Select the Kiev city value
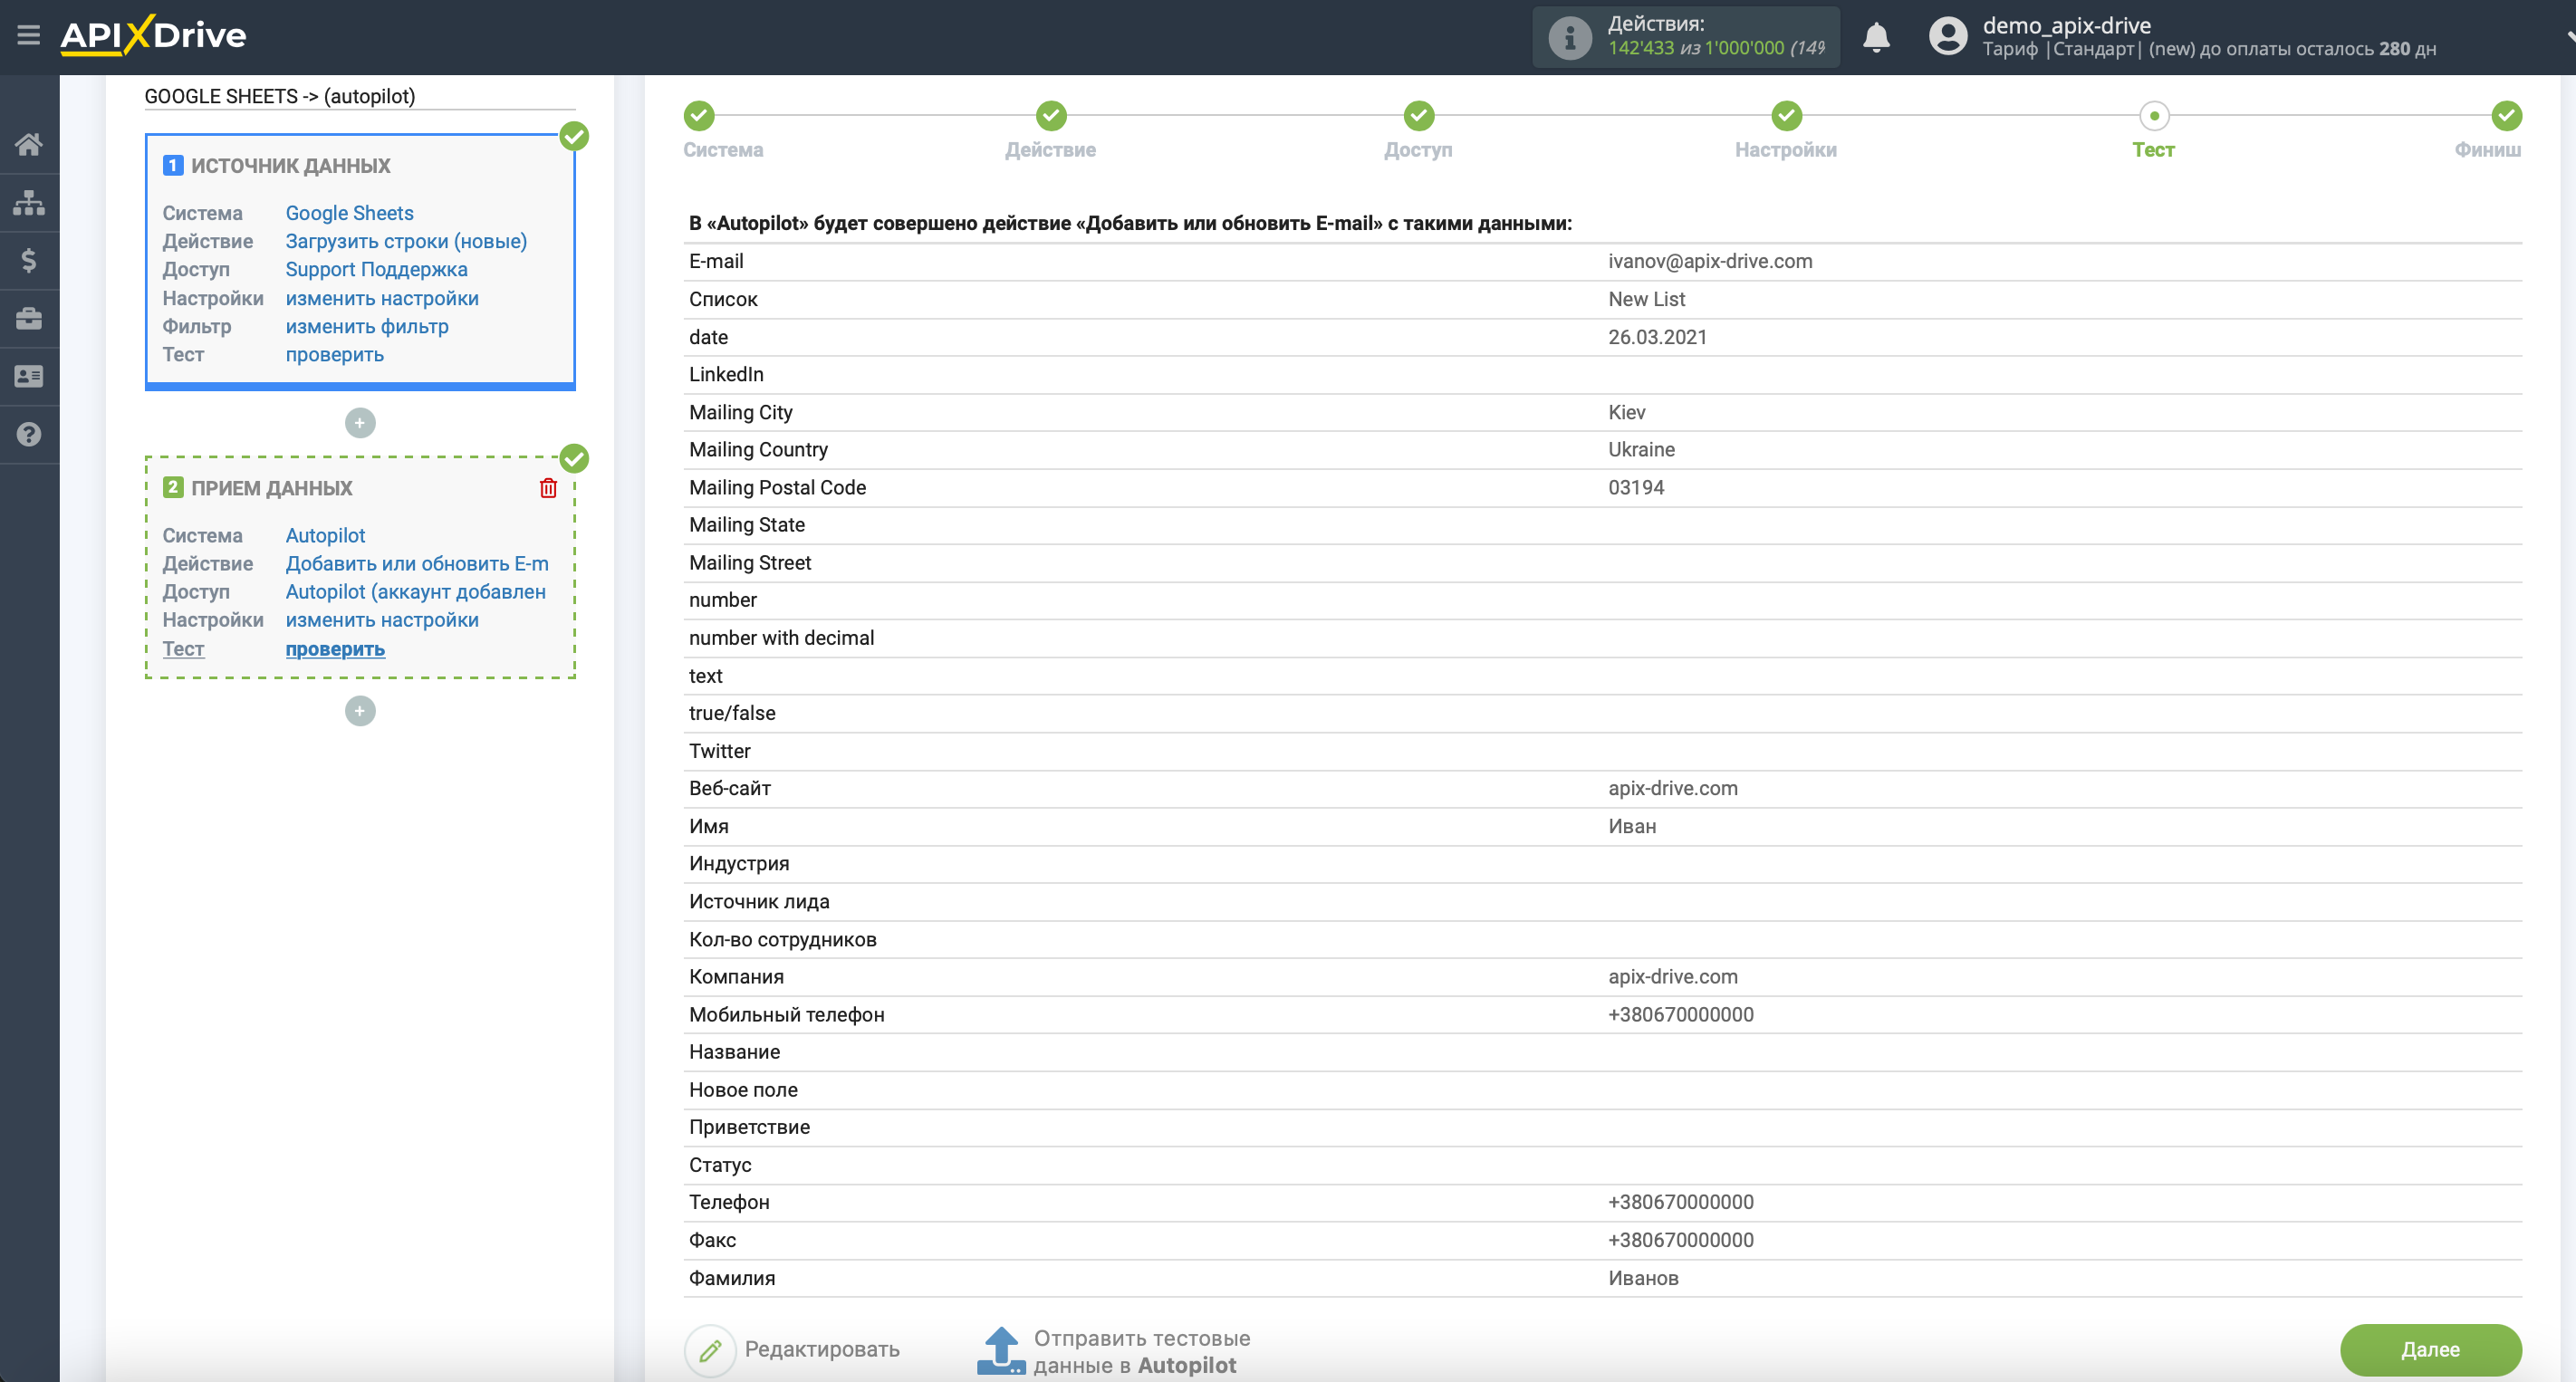This screenshot has height=1382, width=2576. pyautogui.click(x=1626, y=412)
